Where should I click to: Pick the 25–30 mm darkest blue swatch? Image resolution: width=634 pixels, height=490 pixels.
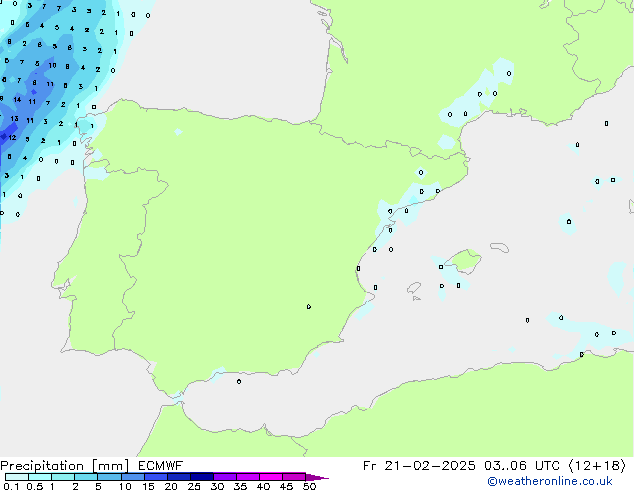(201, 477)
